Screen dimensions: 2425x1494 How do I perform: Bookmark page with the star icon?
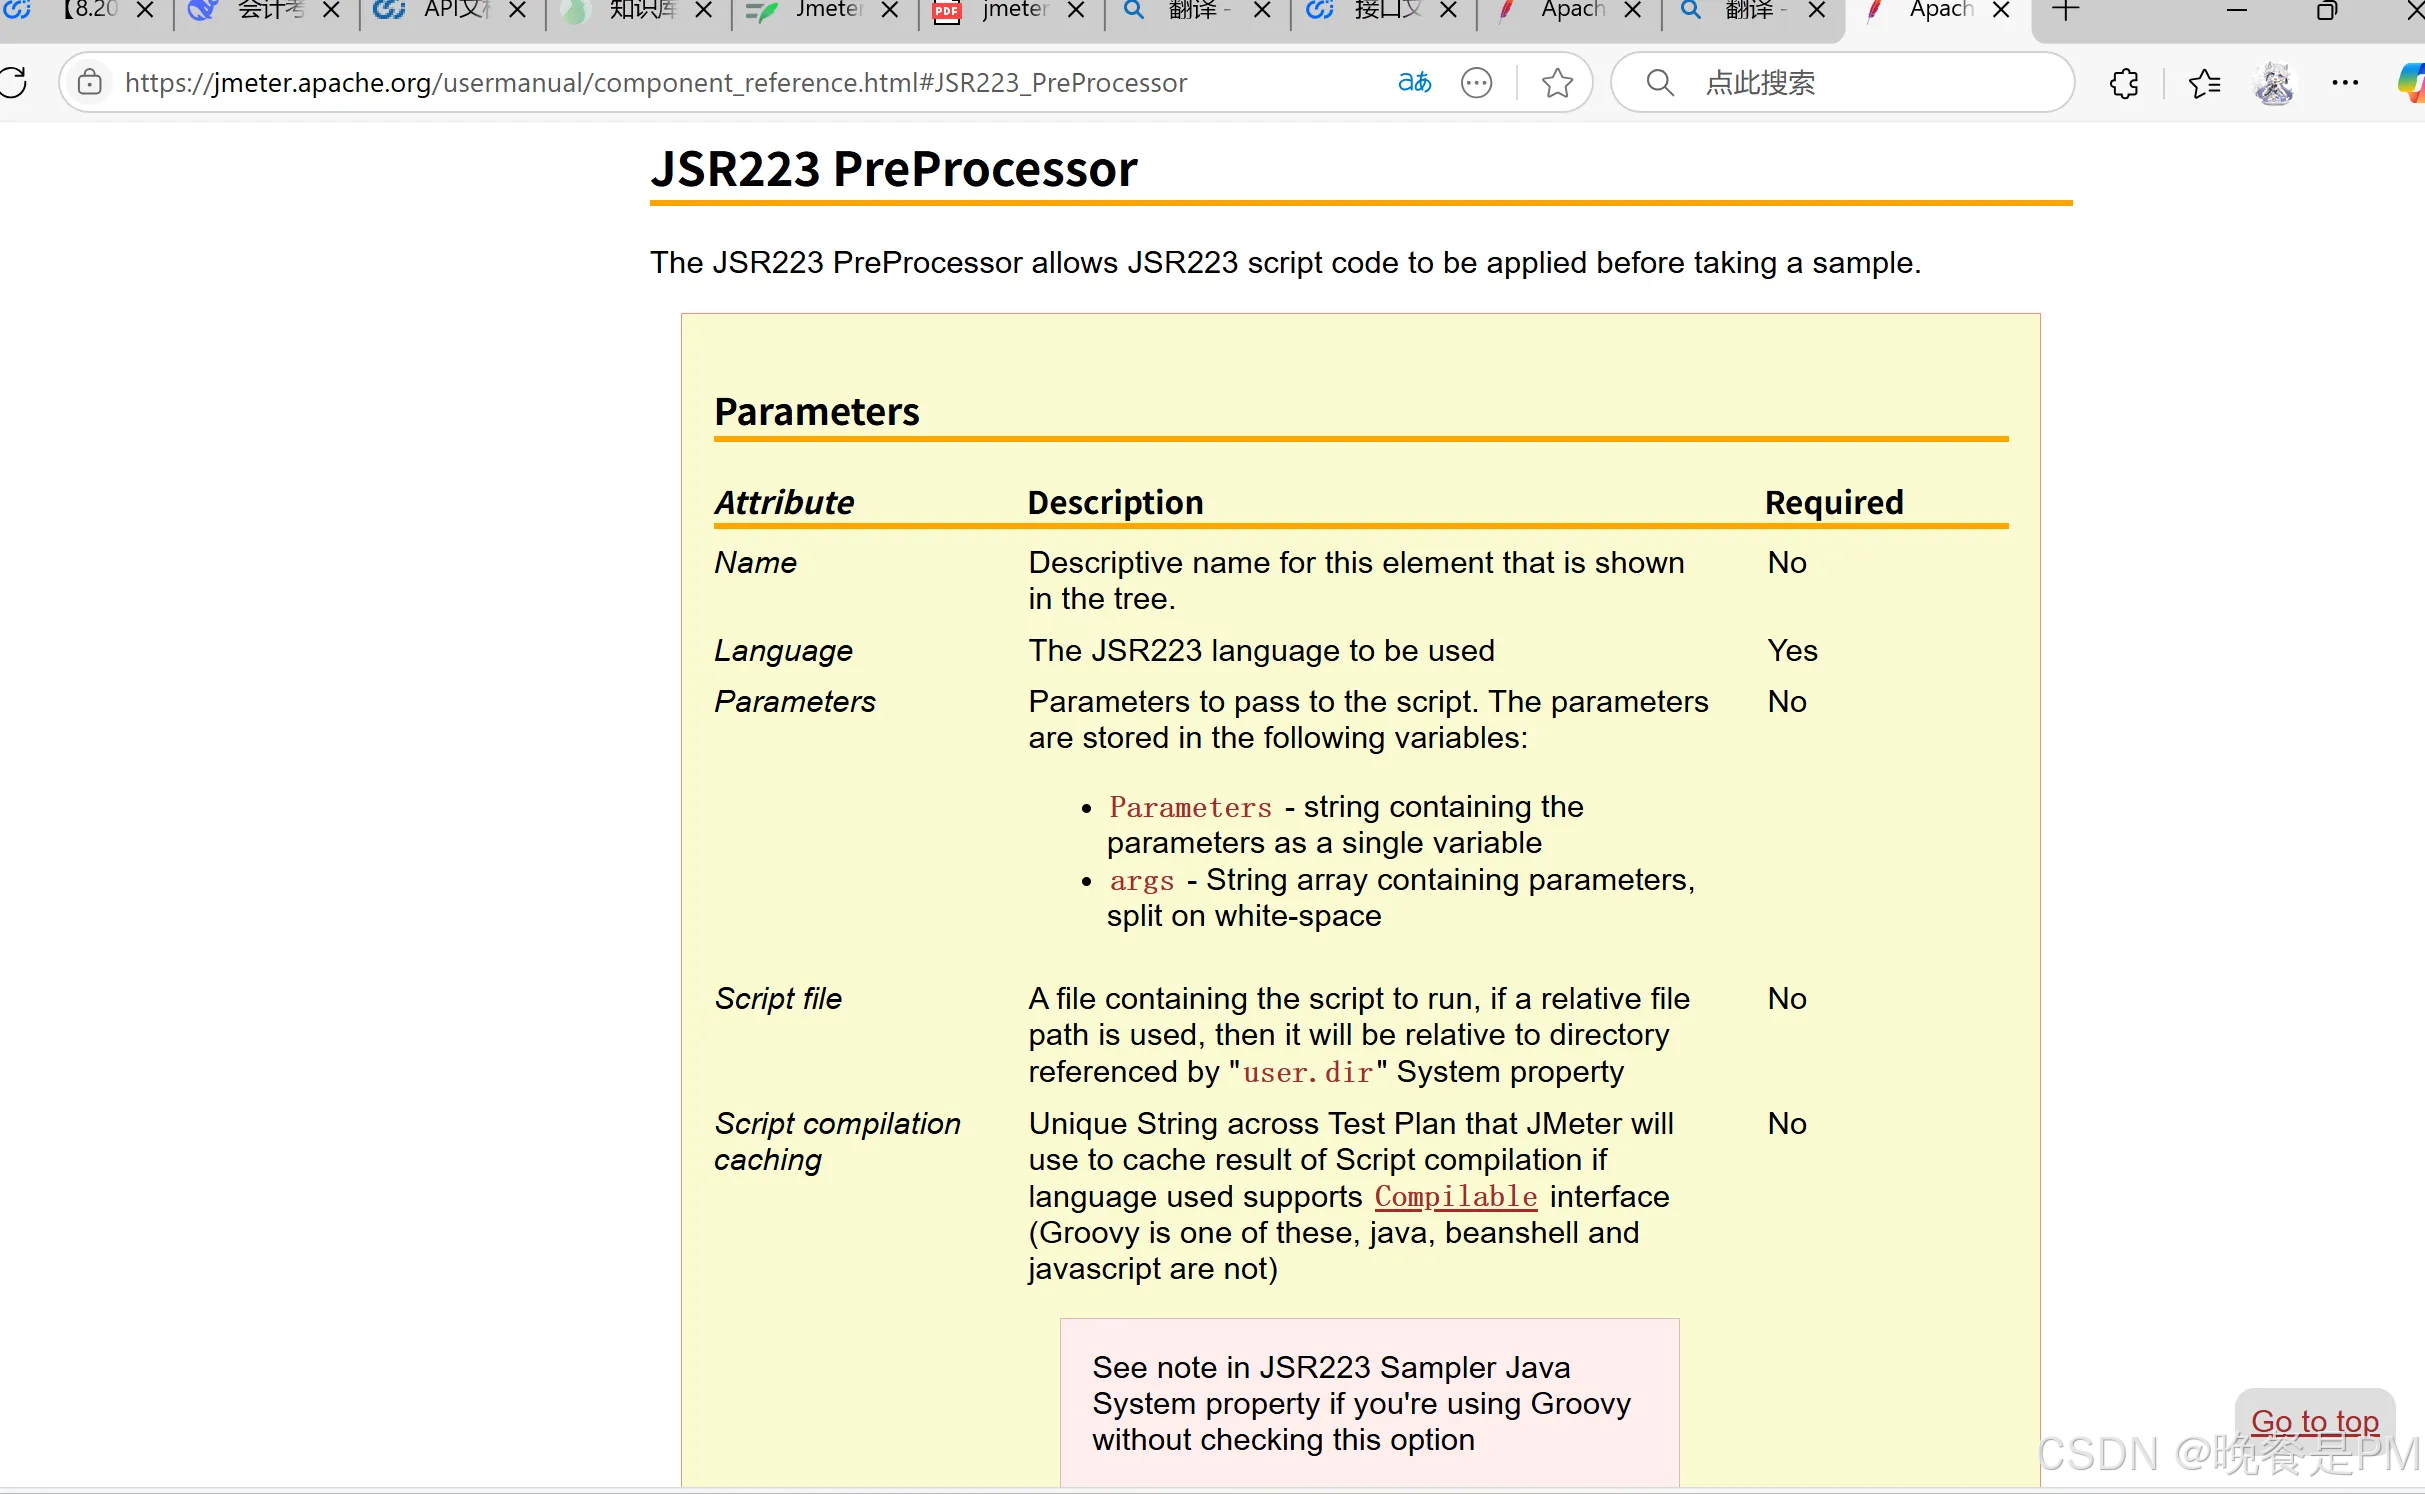click(1557, 82)
